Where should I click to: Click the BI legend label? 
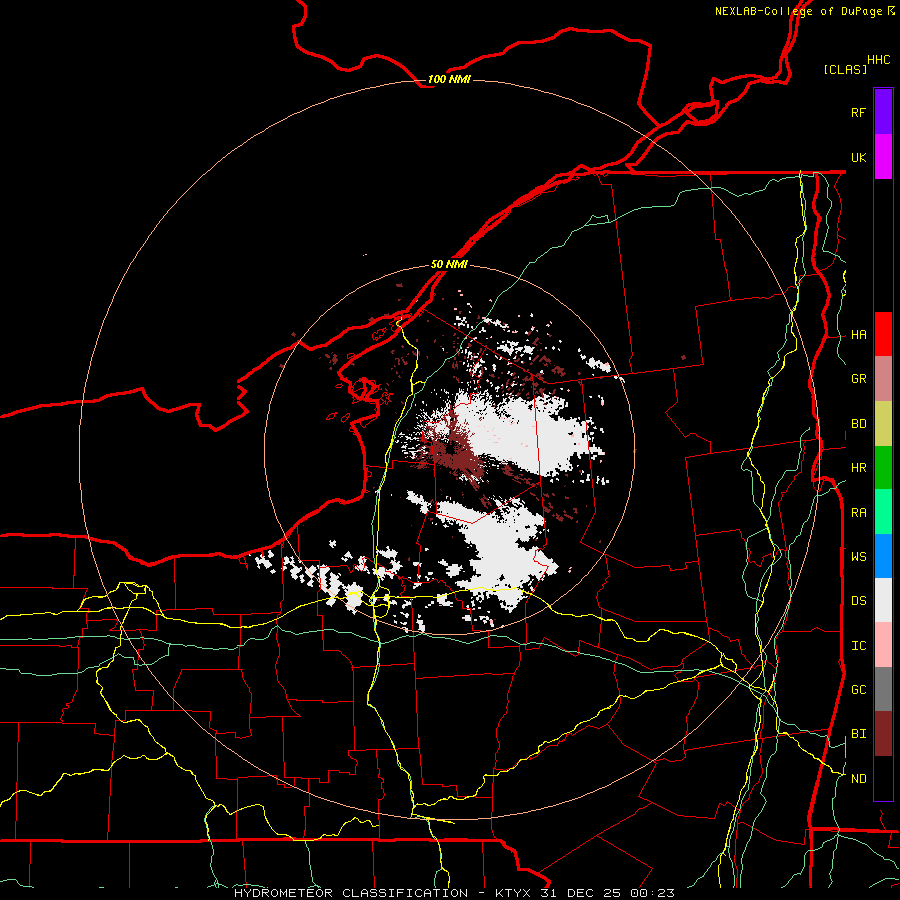pyautogui.click(x=858, y=734)
